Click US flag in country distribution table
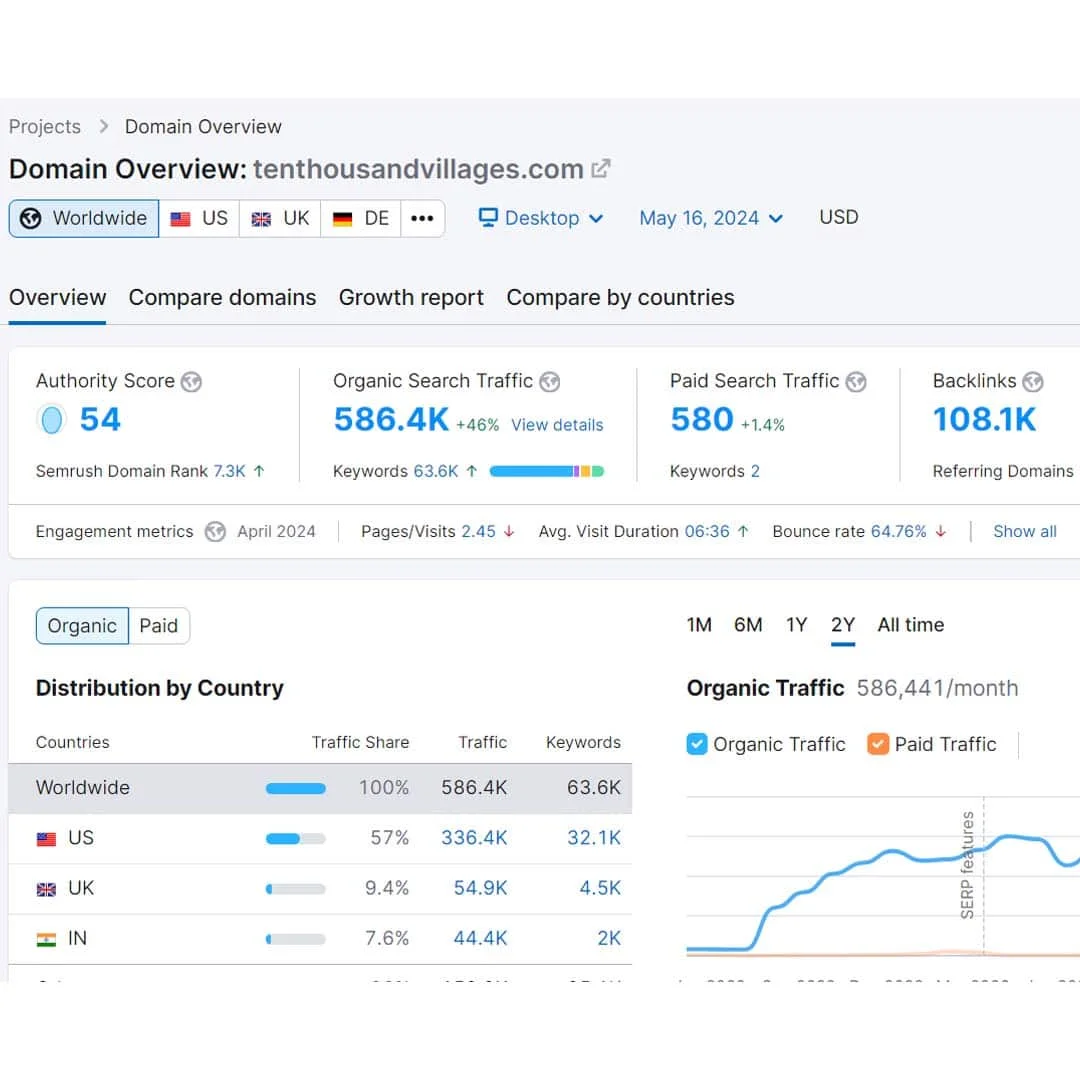The width and height of the screenshot is (1080, 1080). pos(46,839)
